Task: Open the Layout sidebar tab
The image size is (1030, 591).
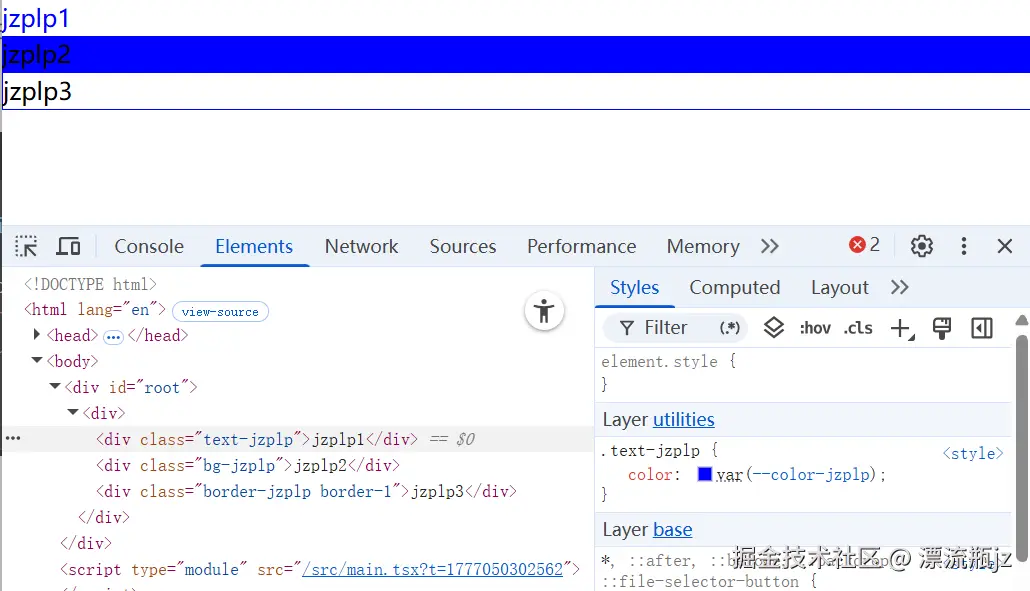Action: click(840, 287)
